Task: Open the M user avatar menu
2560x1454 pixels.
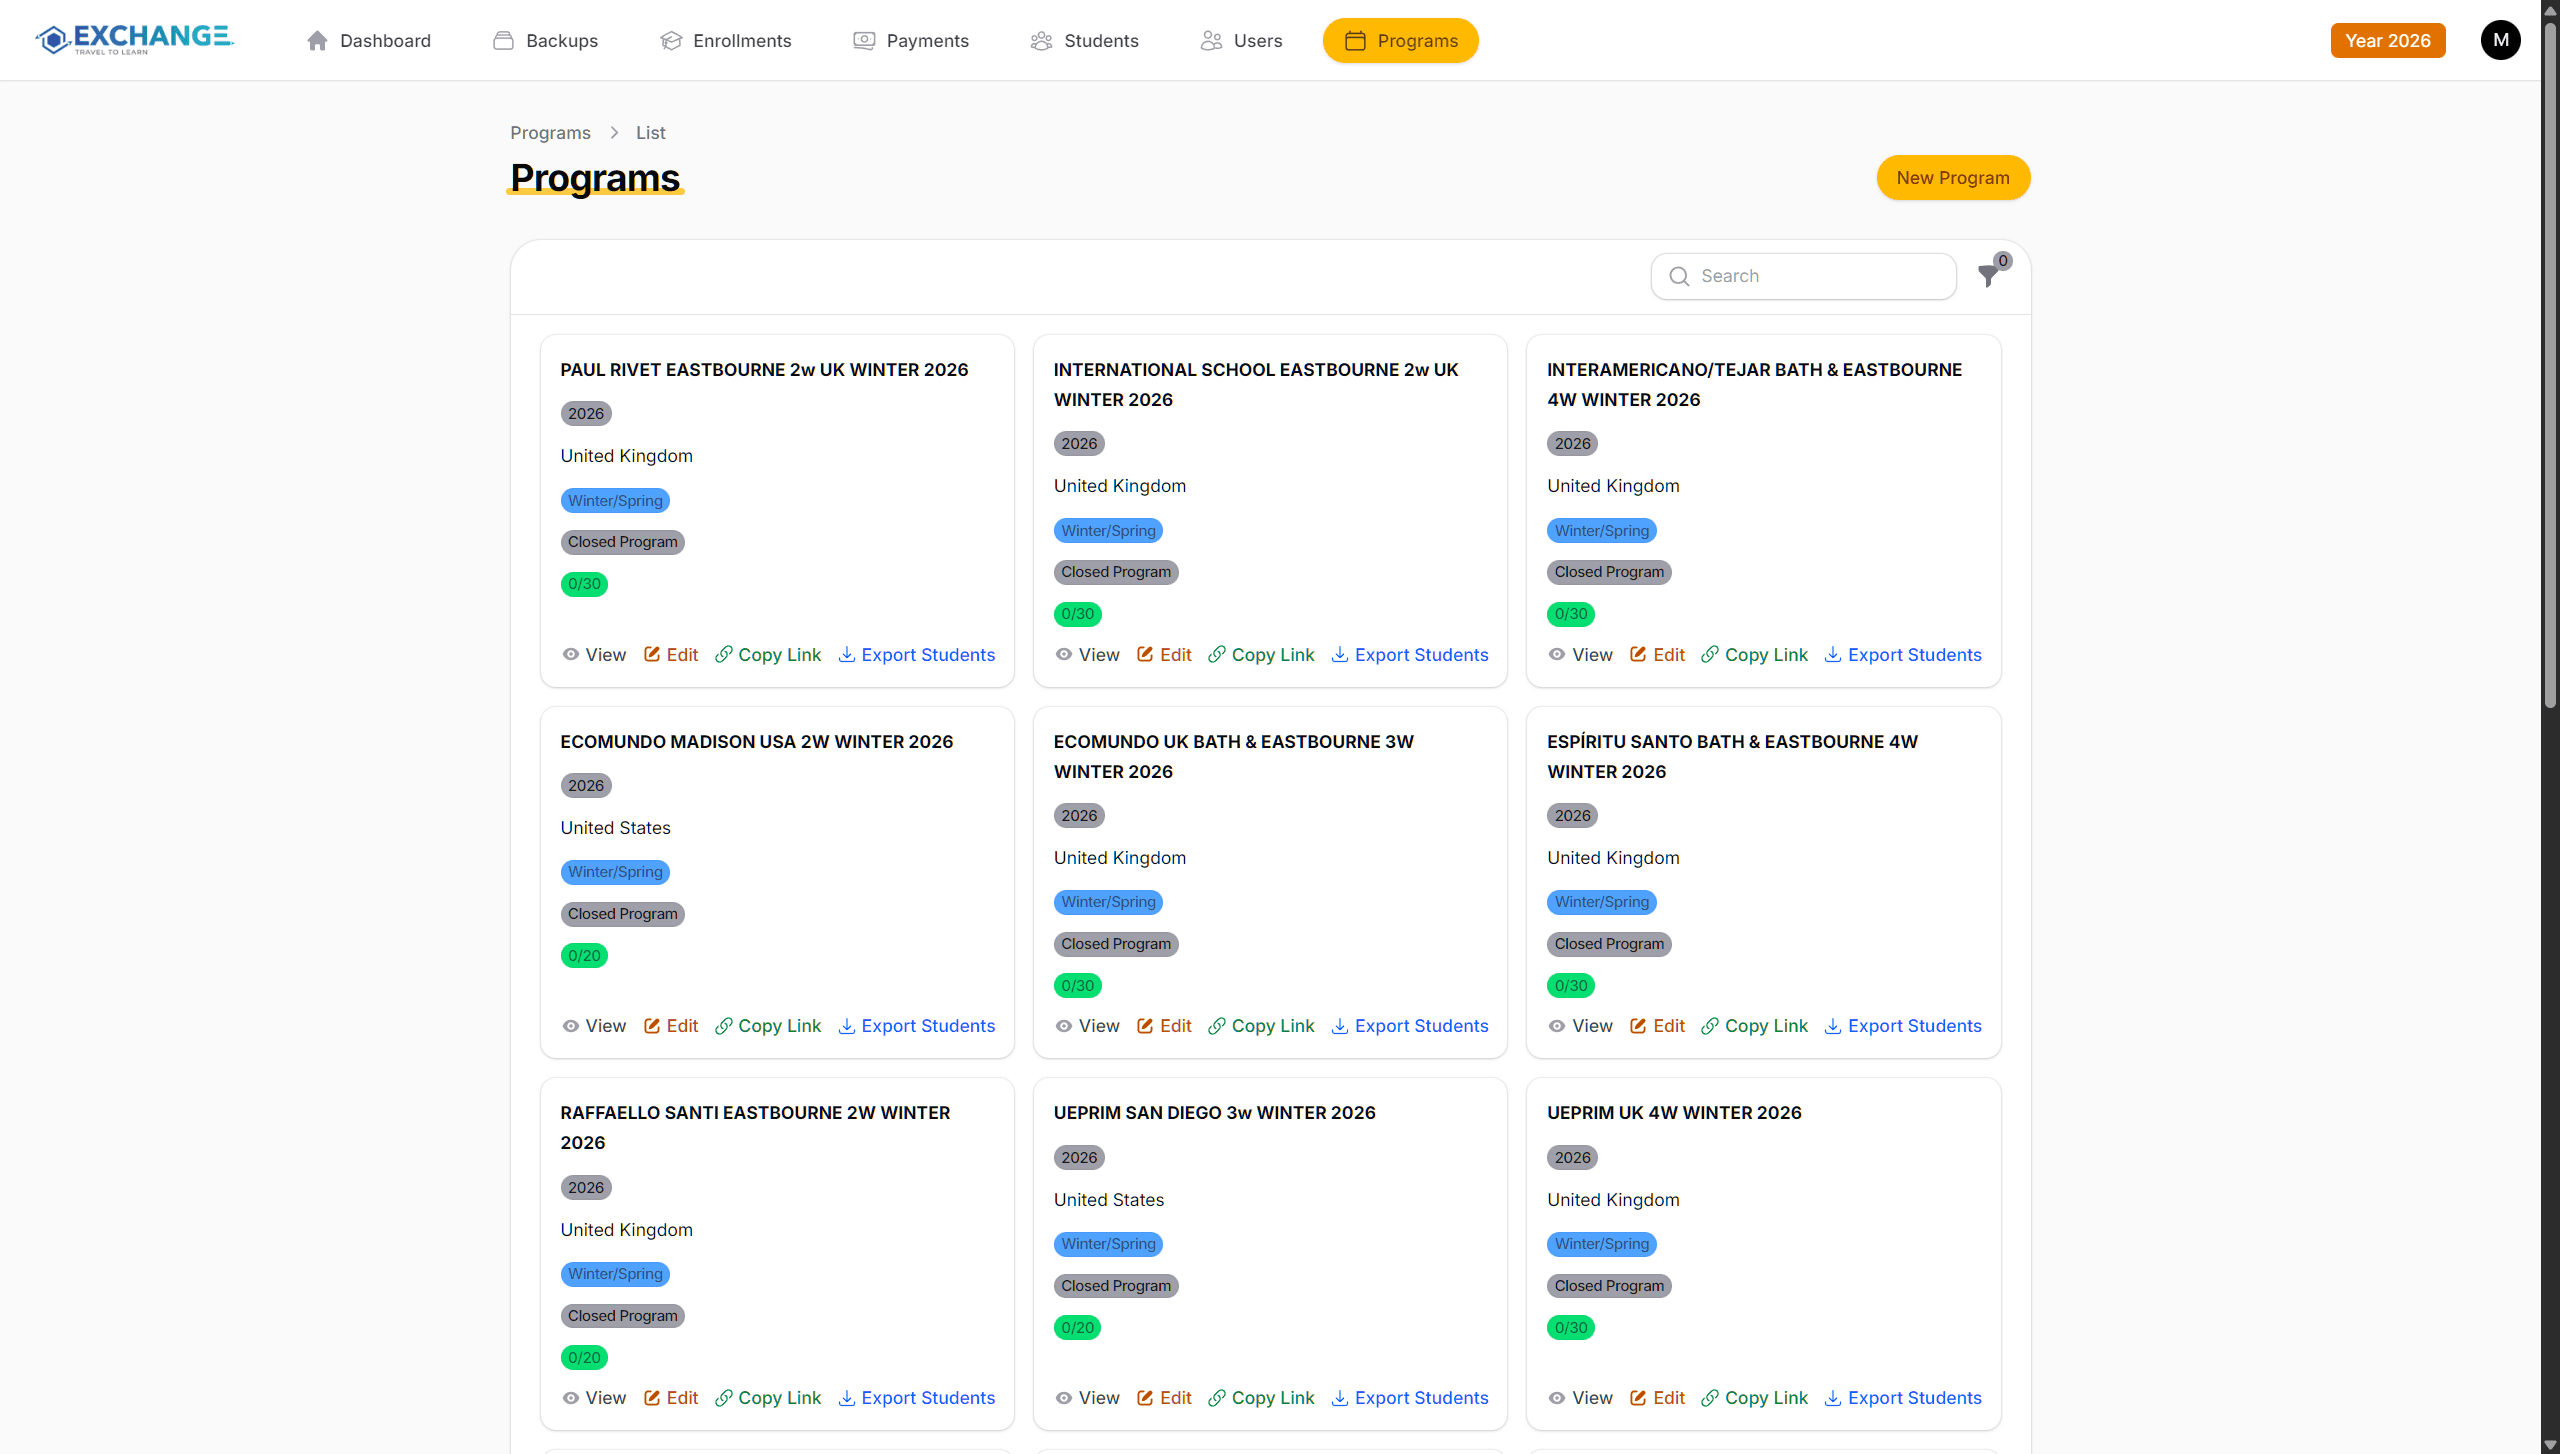Action: [x=2500, y=40]
